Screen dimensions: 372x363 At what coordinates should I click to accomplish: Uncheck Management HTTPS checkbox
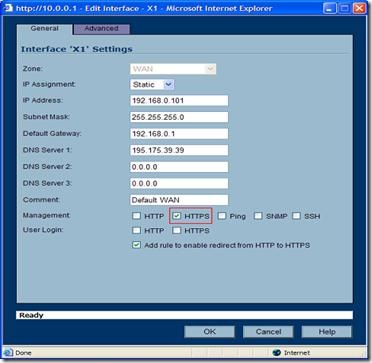[177, 216]
